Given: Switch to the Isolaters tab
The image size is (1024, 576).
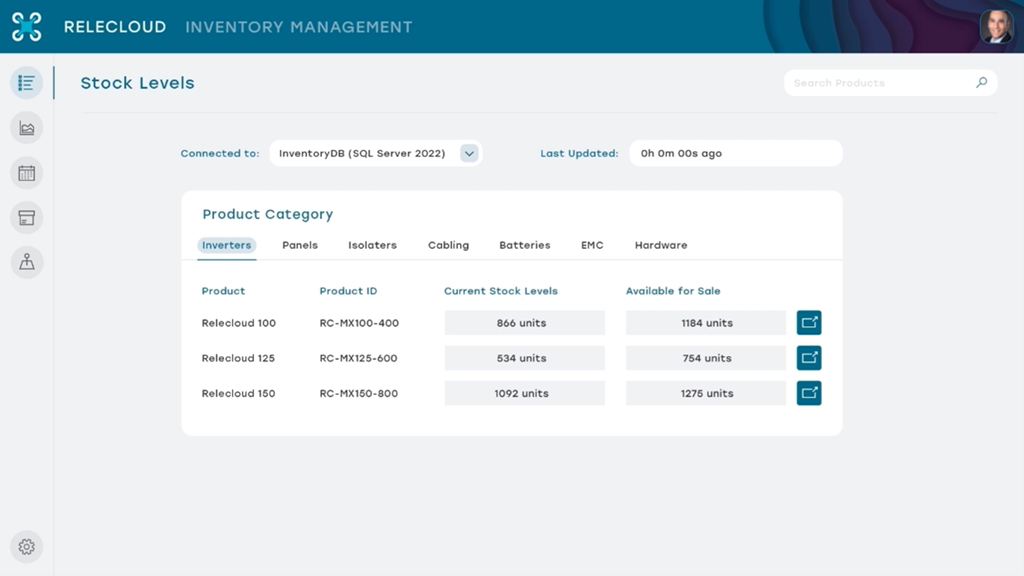Looking at the screenshot, I should [x=372, y=245].
